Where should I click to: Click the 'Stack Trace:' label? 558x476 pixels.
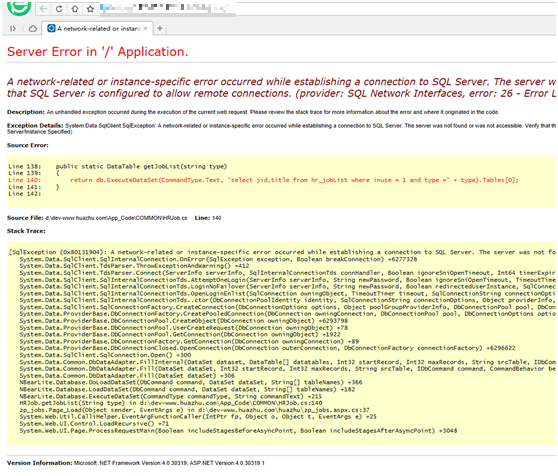26,231
